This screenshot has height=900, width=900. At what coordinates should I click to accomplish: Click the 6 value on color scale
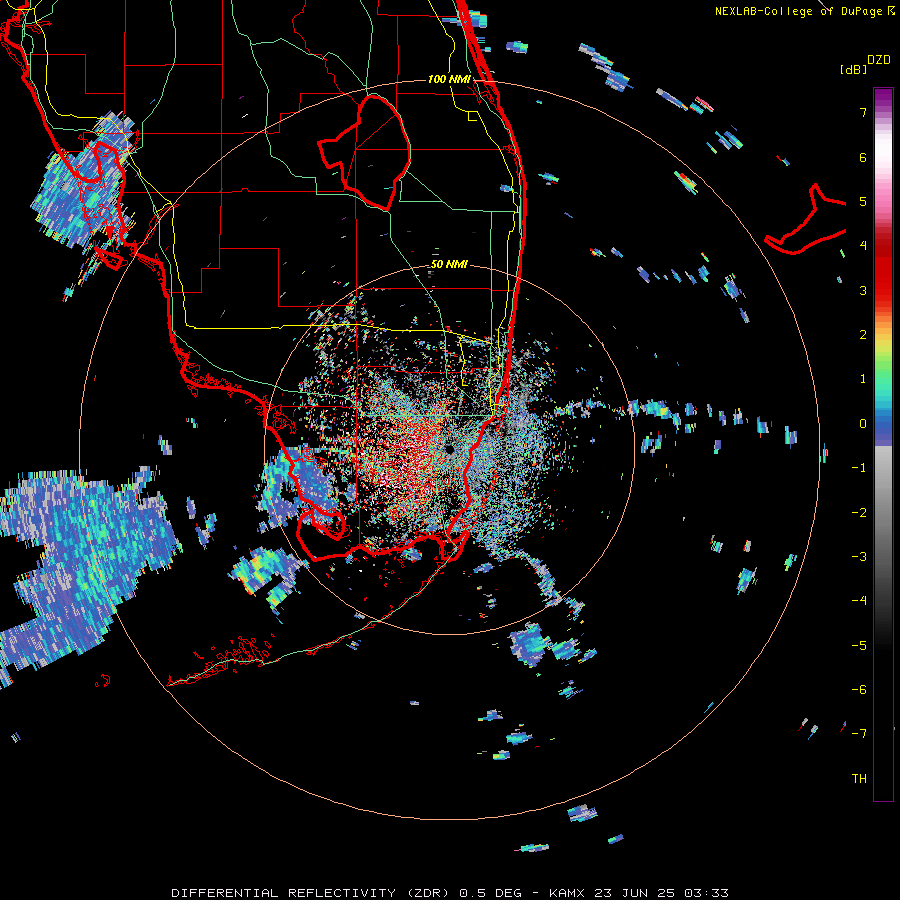click(863, 157)
